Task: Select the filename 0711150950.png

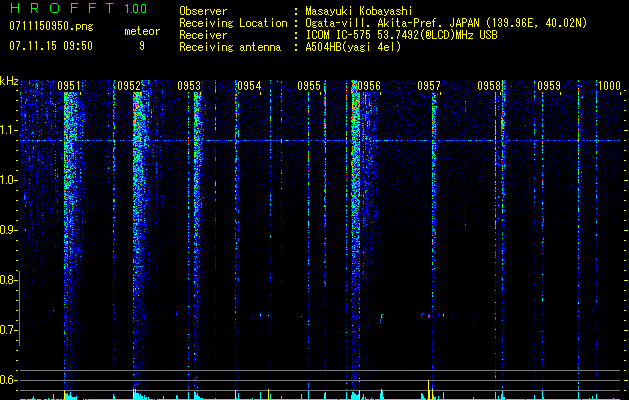Action: coord(51,26)
